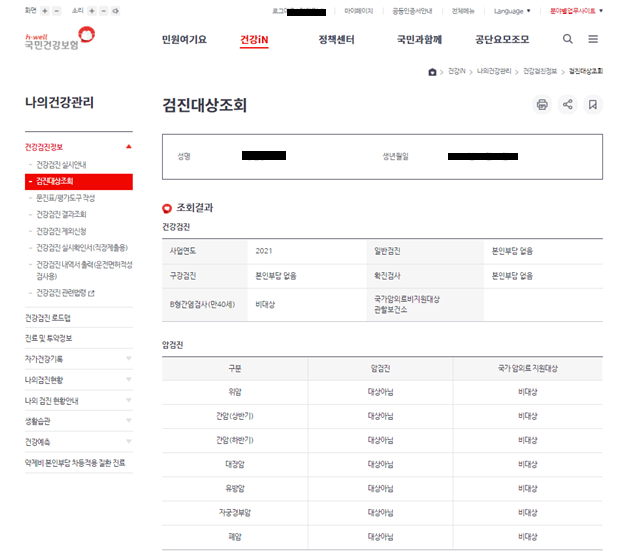
Task: Open the 분야별업무사이트 dropdown
Action: (x=576, y=11)
